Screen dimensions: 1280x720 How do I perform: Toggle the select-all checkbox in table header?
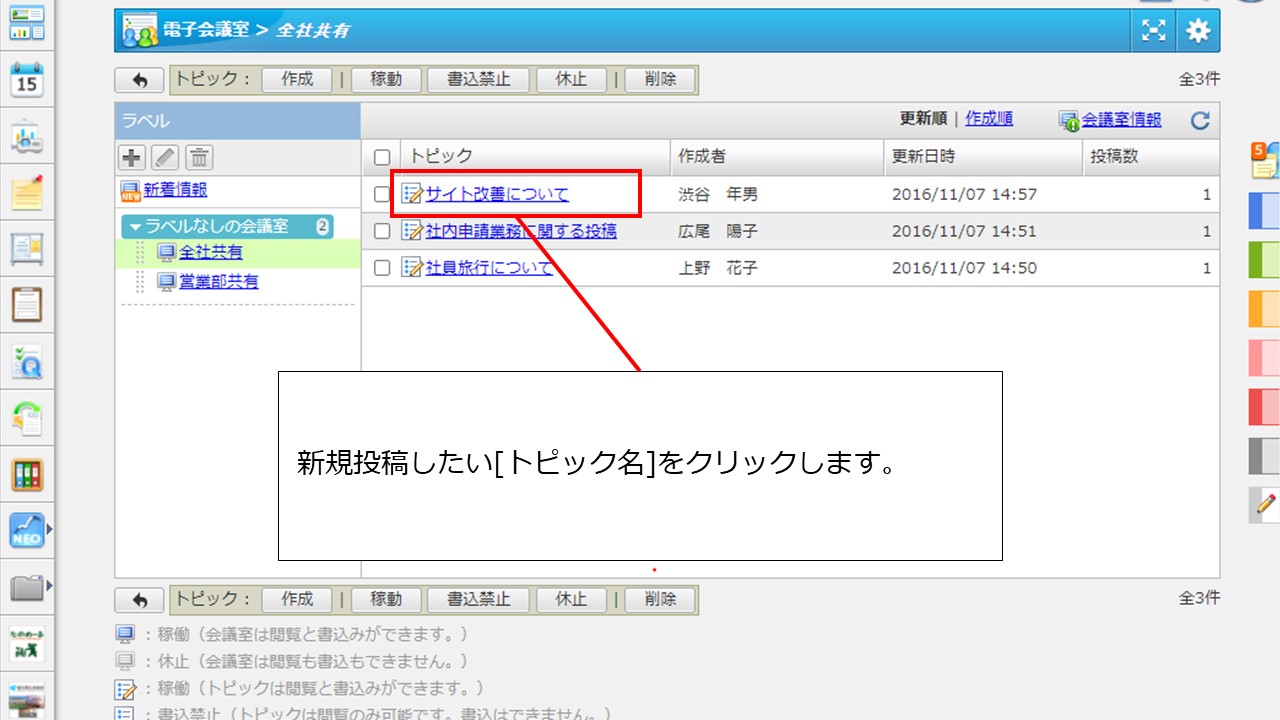click(381, 157)
